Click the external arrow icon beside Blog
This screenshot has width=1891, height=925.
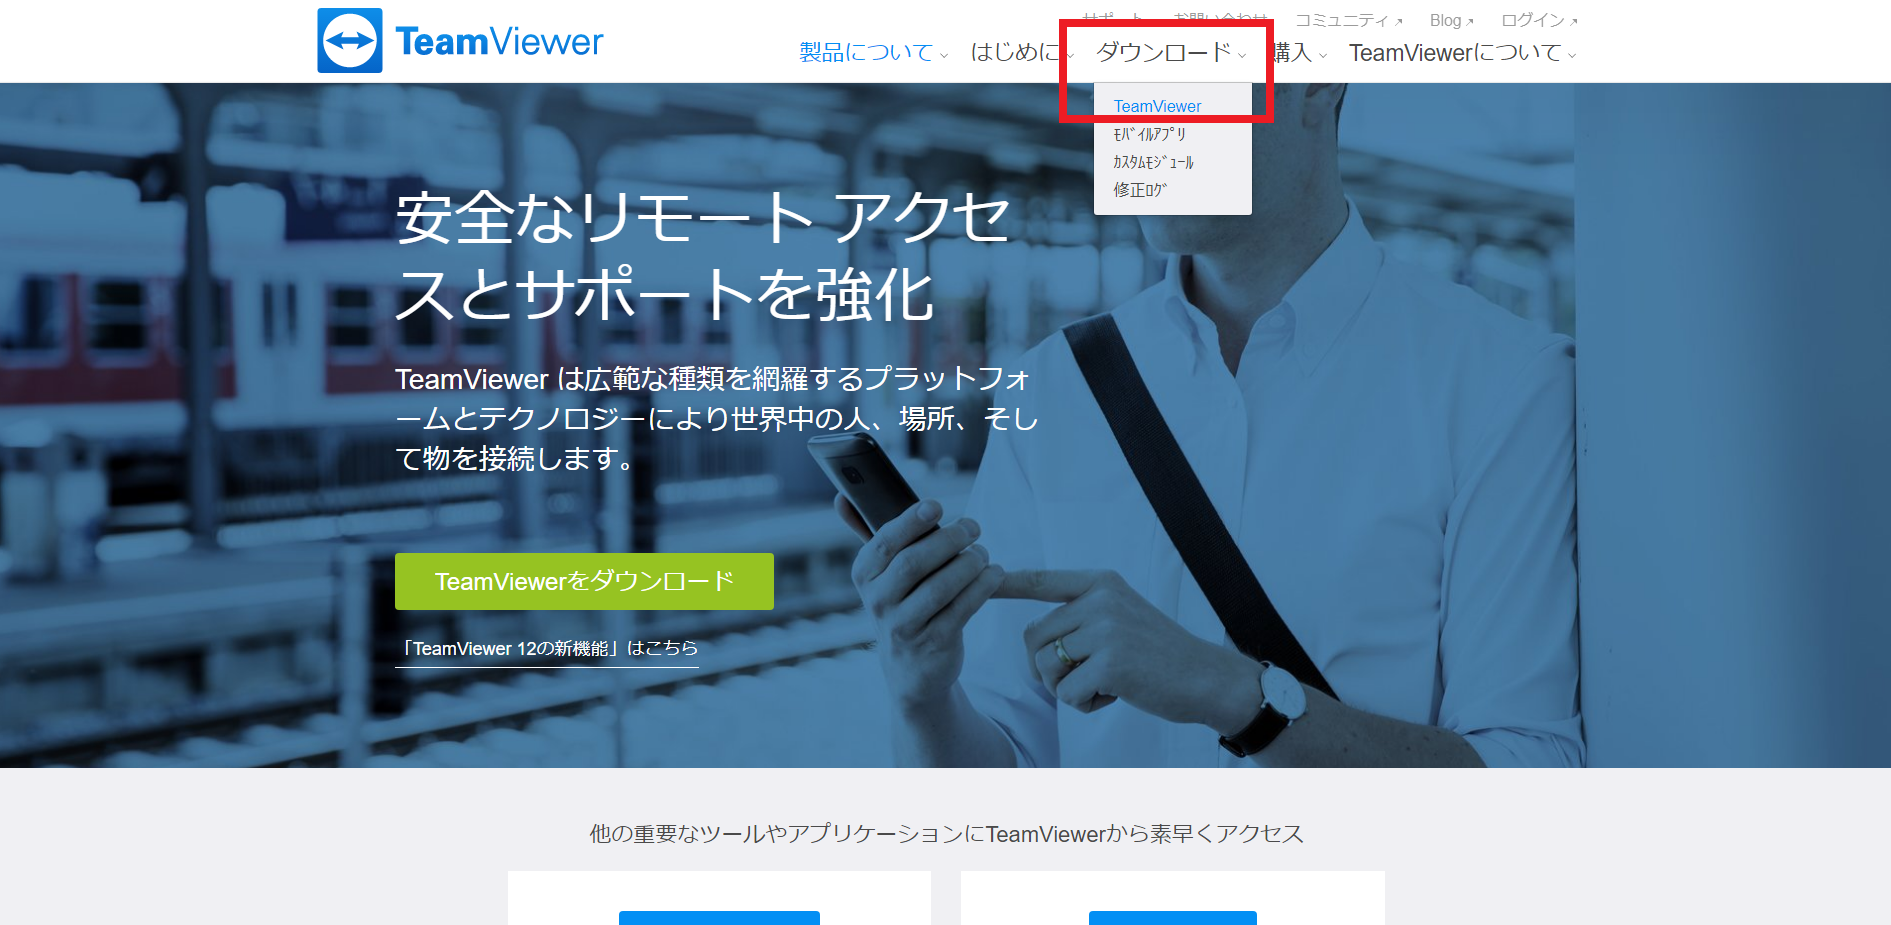[1470, 21]
